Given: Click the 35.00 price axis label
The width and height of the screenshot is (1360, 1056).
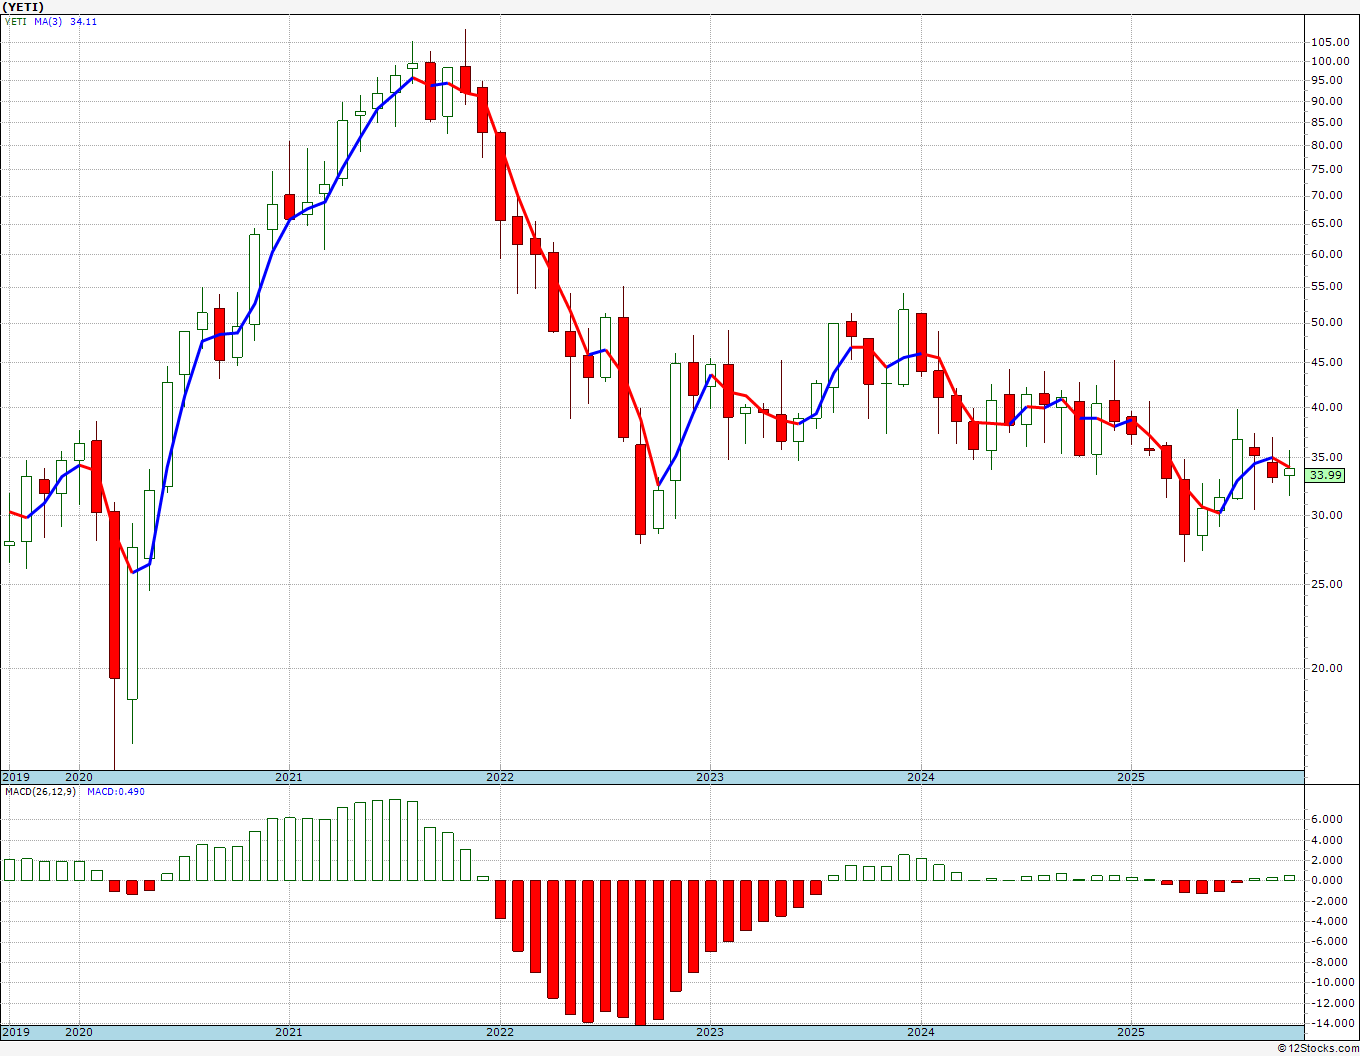Looking at the screenshot, I should point(1329,458).
